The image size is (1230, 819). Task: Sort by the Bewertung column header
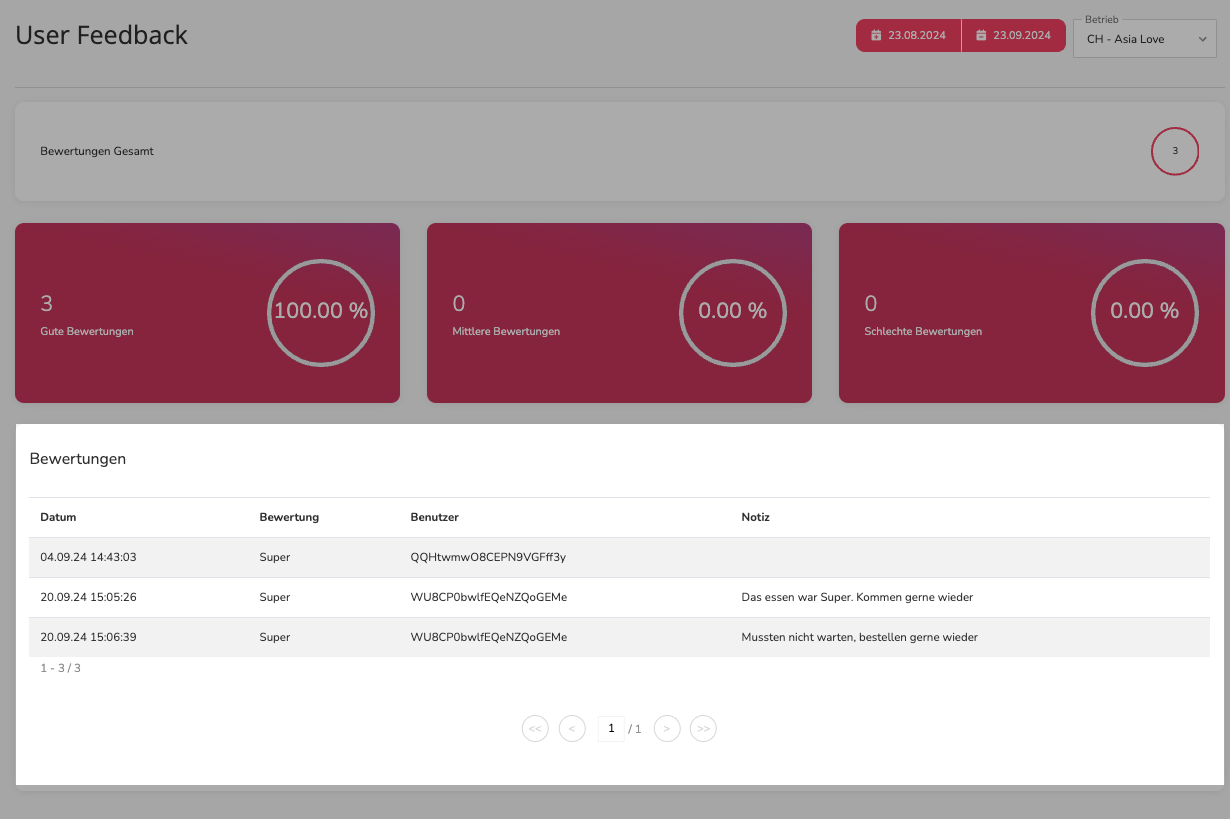tap(289, 517)
